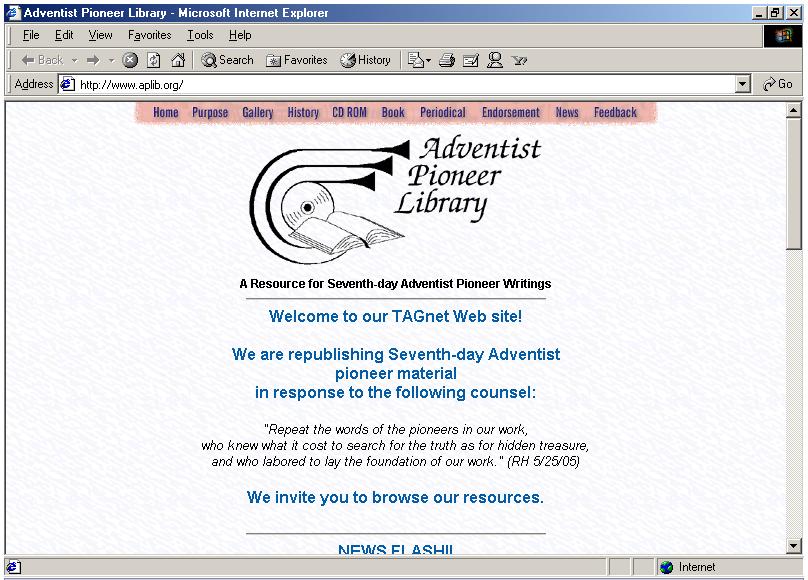Open the Endorsement page link
This screenshot has width=808, height=580.
pos(511,112)
